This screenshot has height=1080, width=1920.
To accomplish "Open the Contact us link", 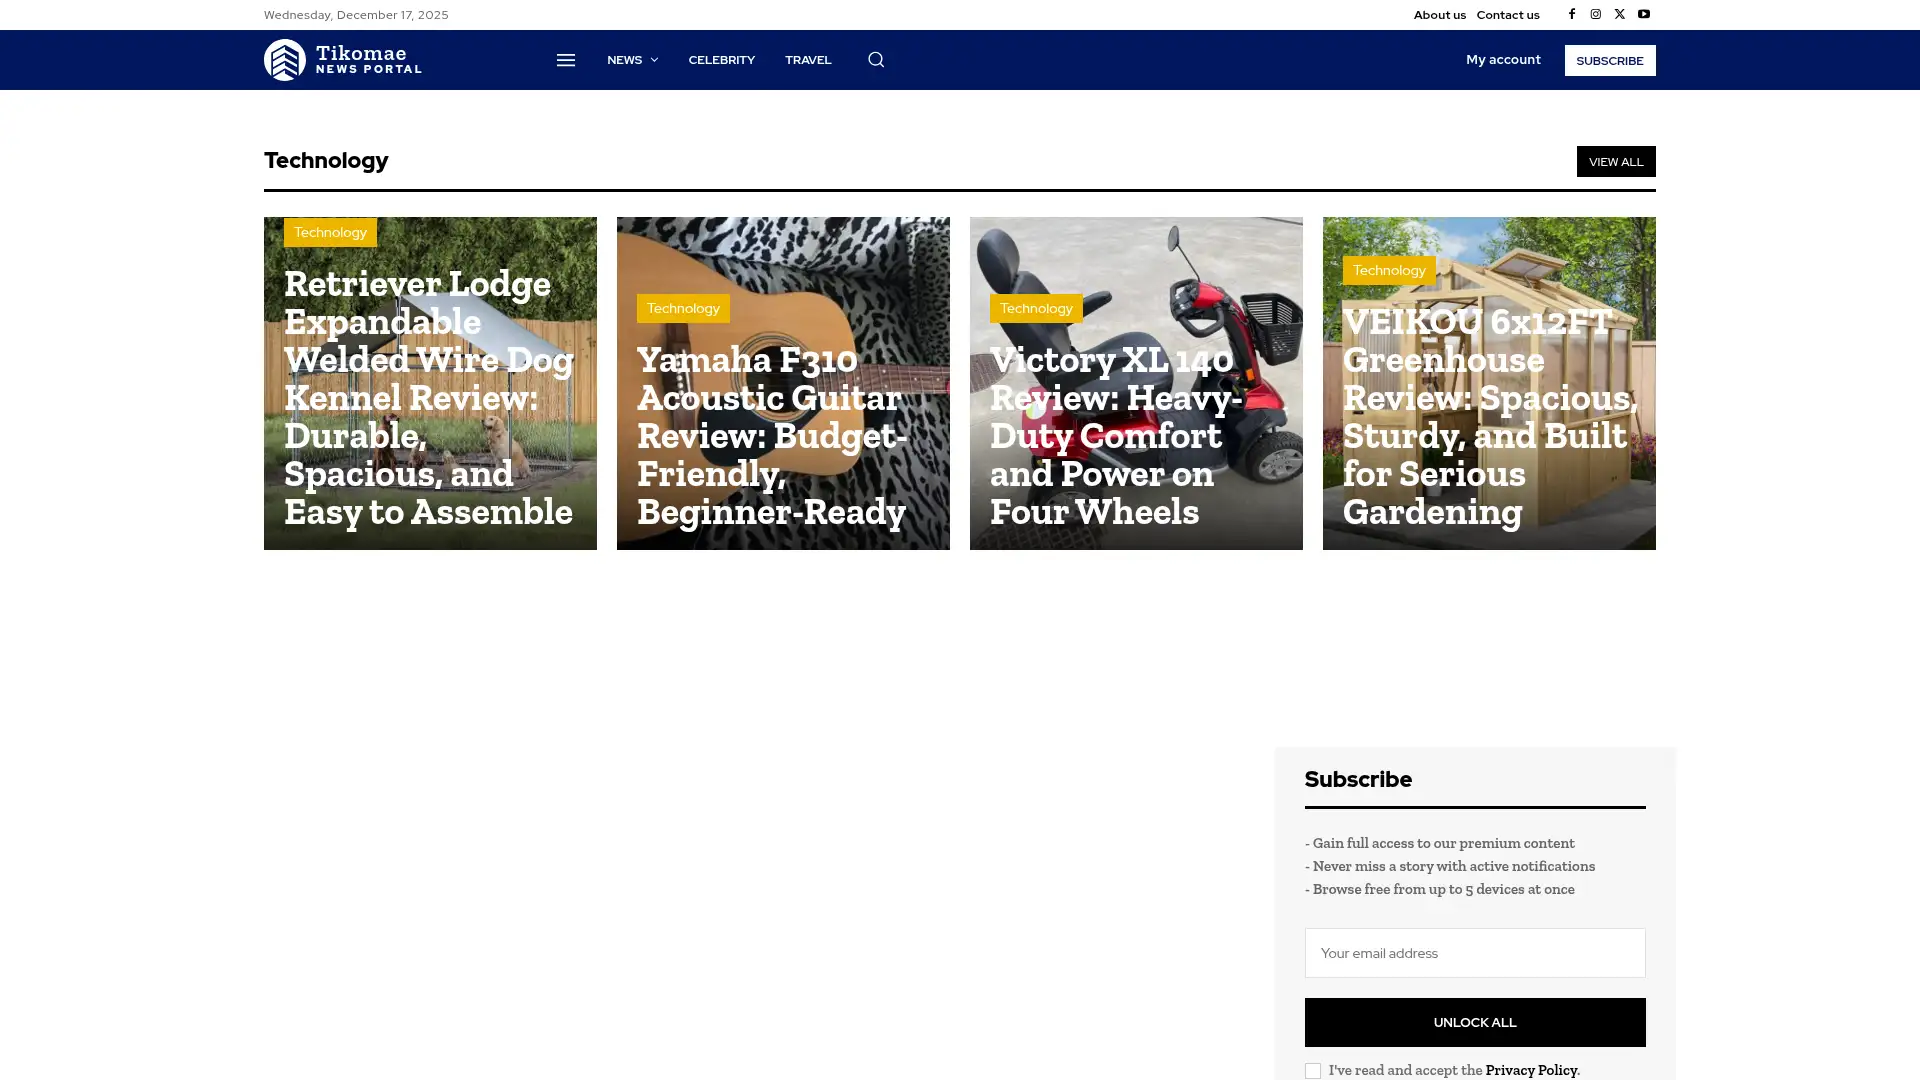I will (x=1507, y=14).
